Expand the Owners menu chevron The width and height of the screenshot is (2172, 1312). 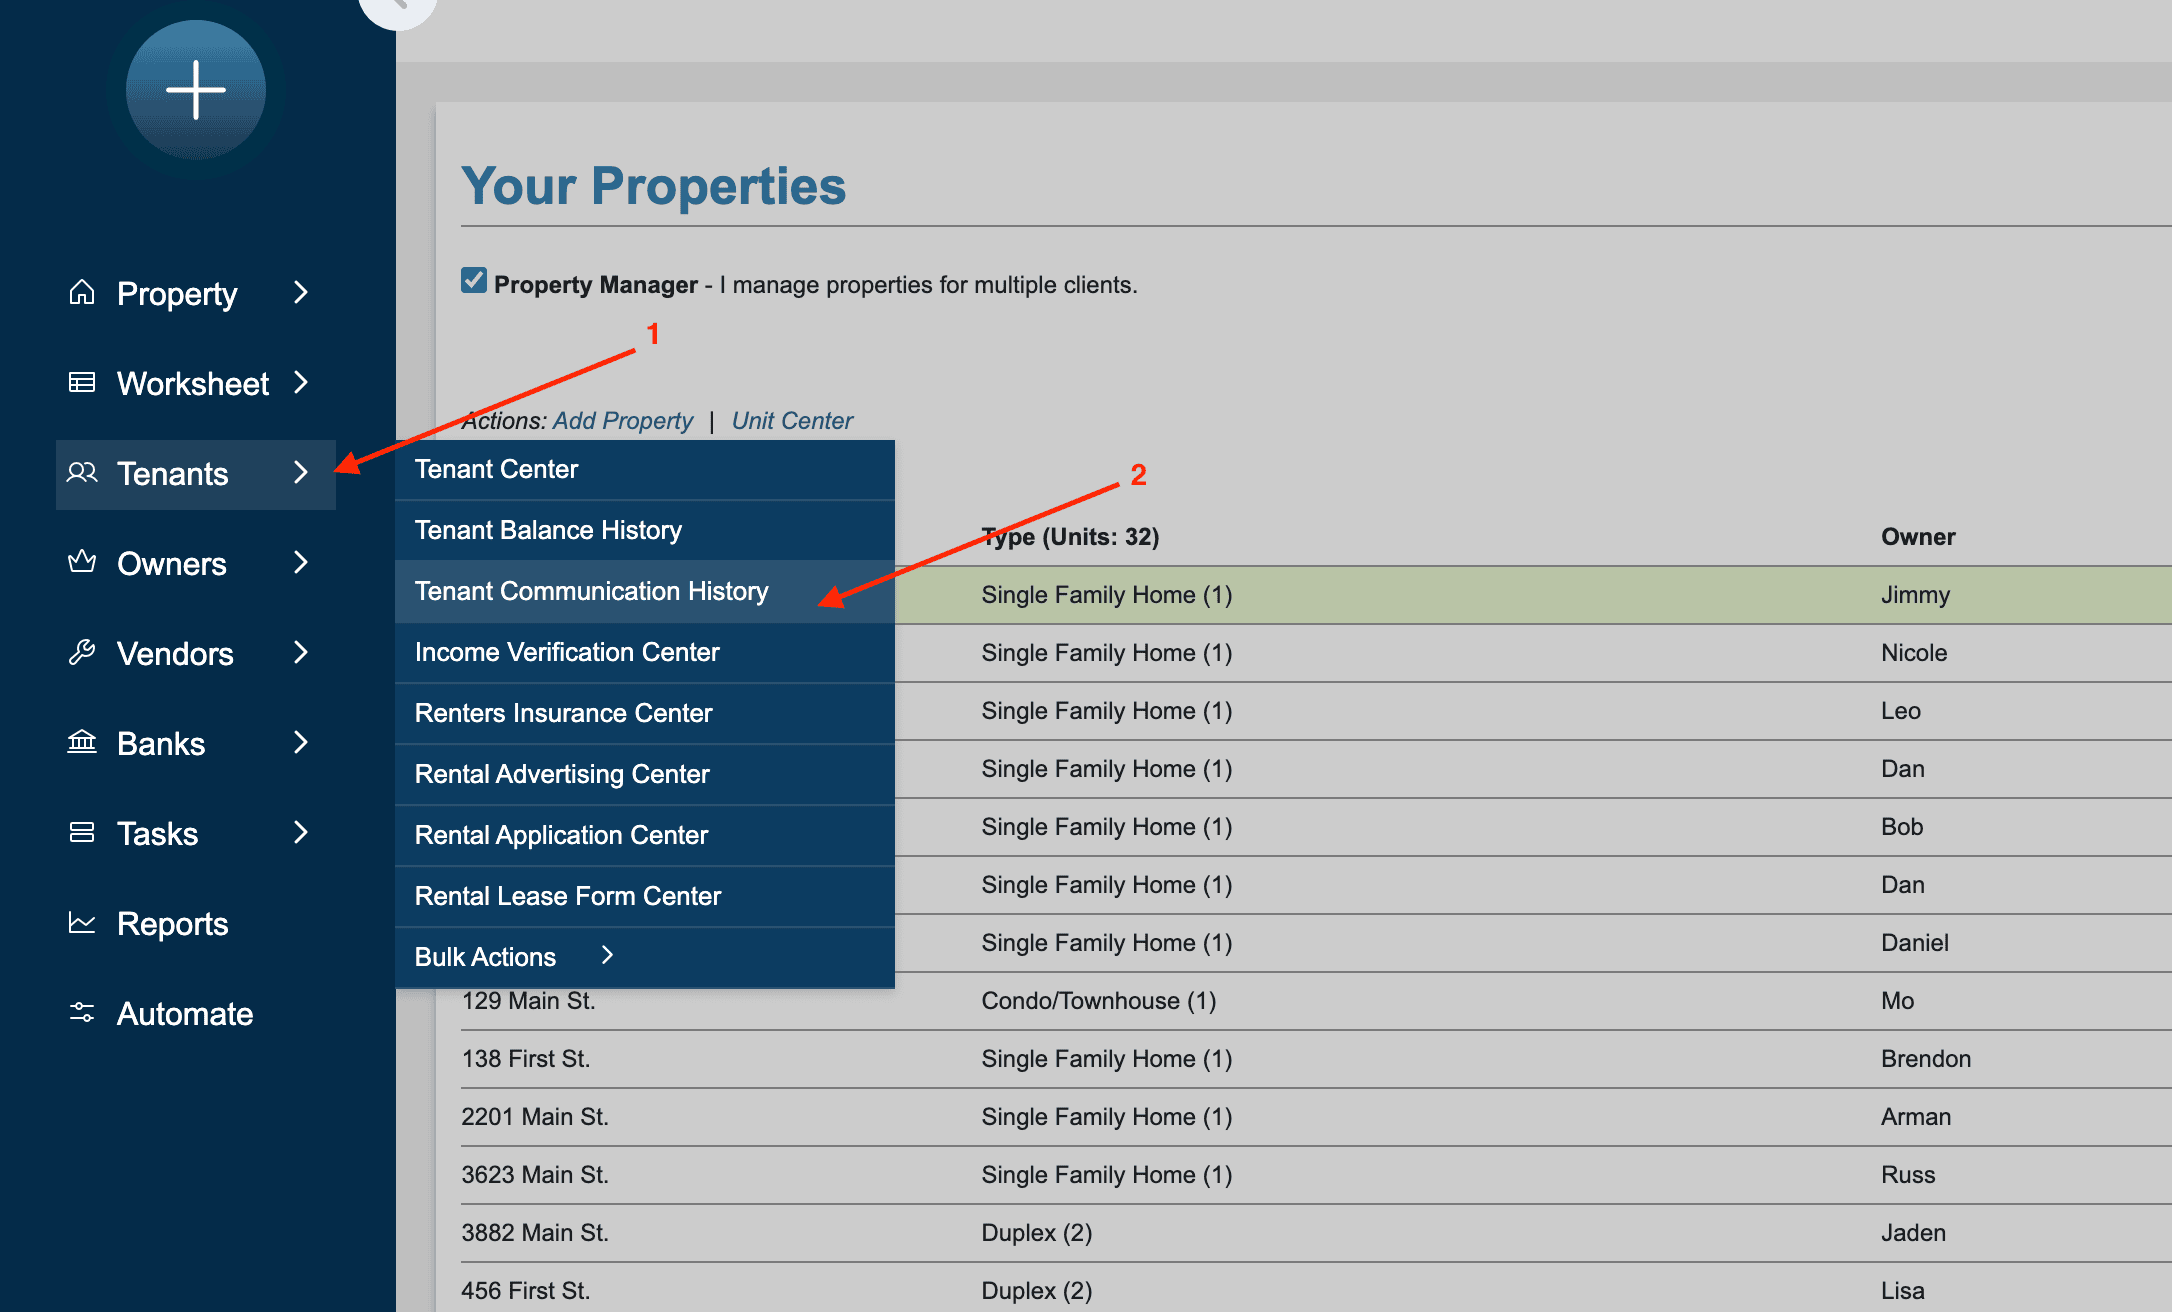pos(301,562)
